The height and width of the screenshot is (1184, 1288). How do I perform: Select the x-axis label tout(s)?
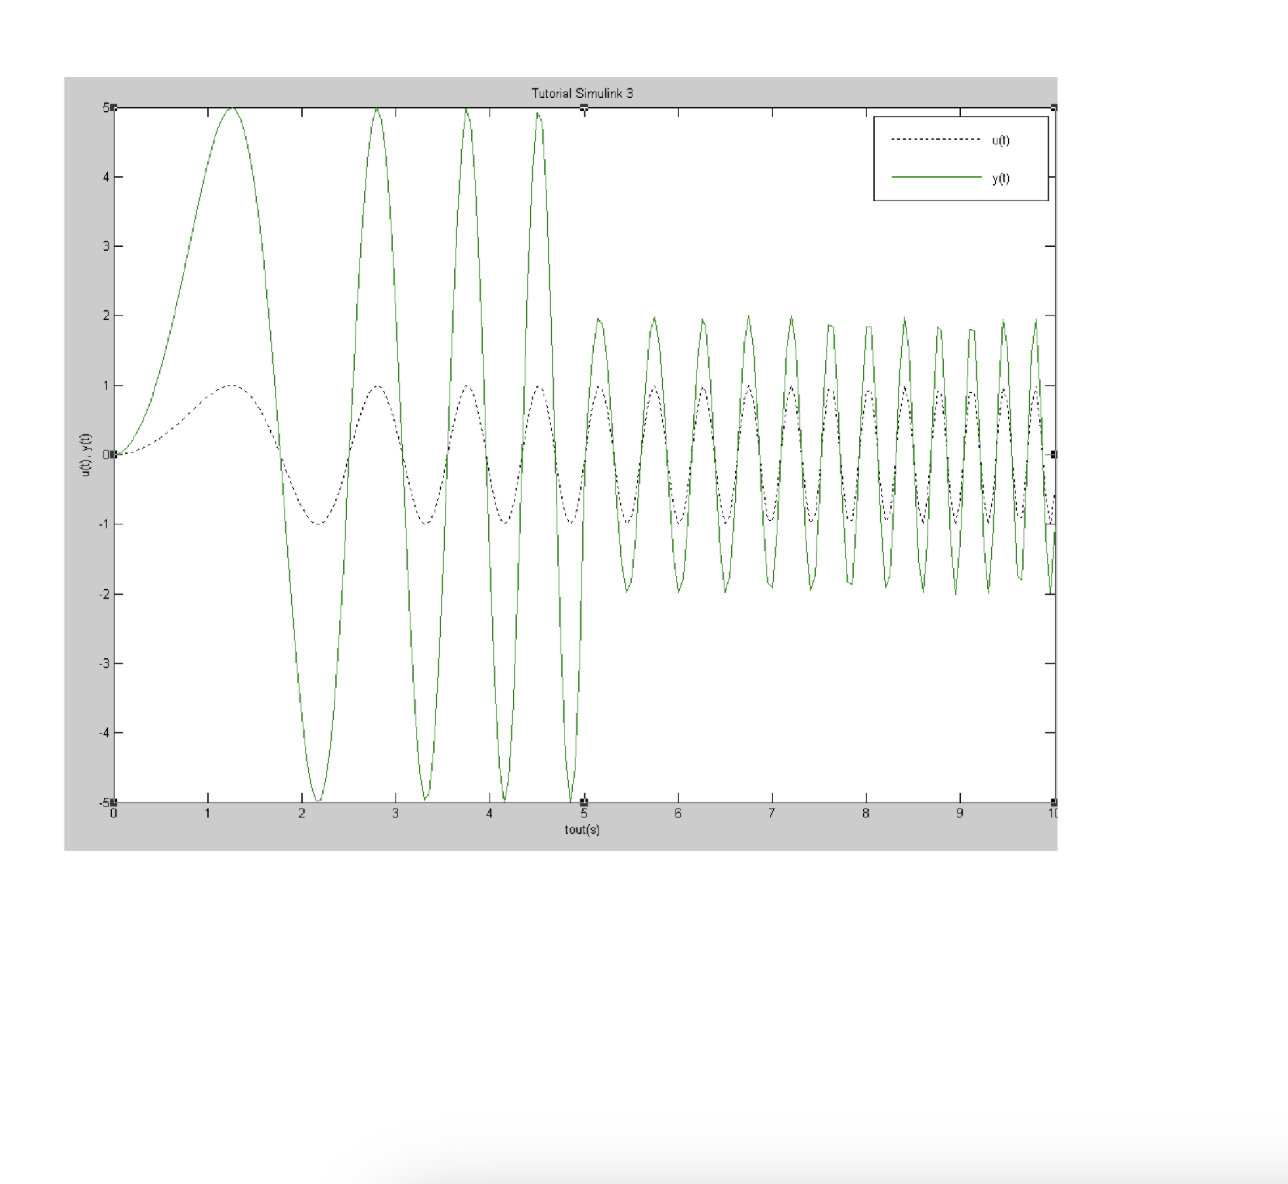point(580,829)
